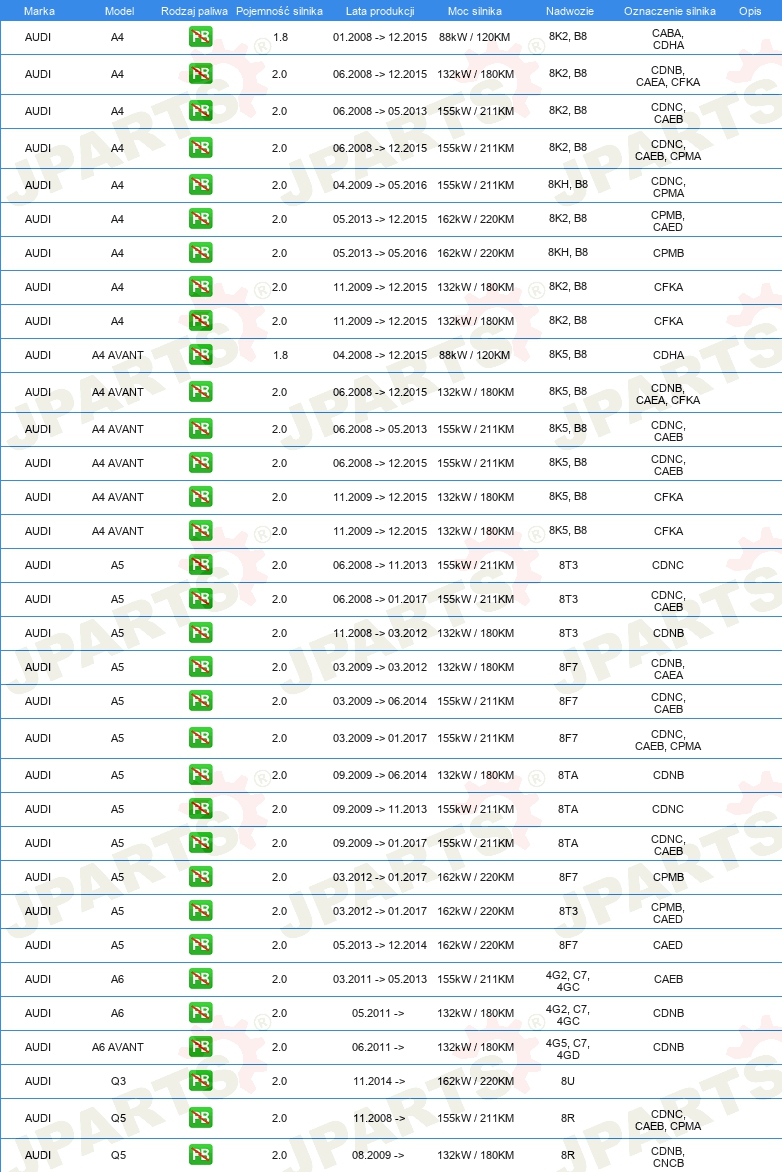Select the date cell 01.2008 -> 12.2015
Screen dimensions: 782x1172
point(380,37)
